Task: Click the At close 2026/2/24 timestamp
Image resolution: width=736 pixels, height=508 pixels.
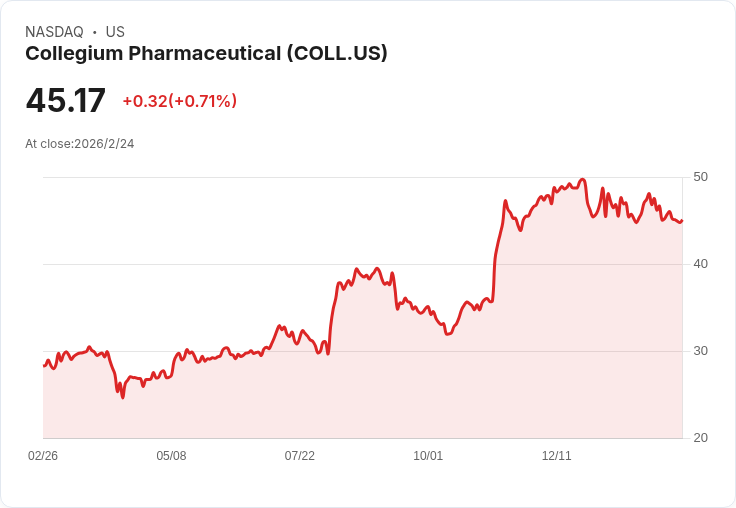Action: point(80,144)
